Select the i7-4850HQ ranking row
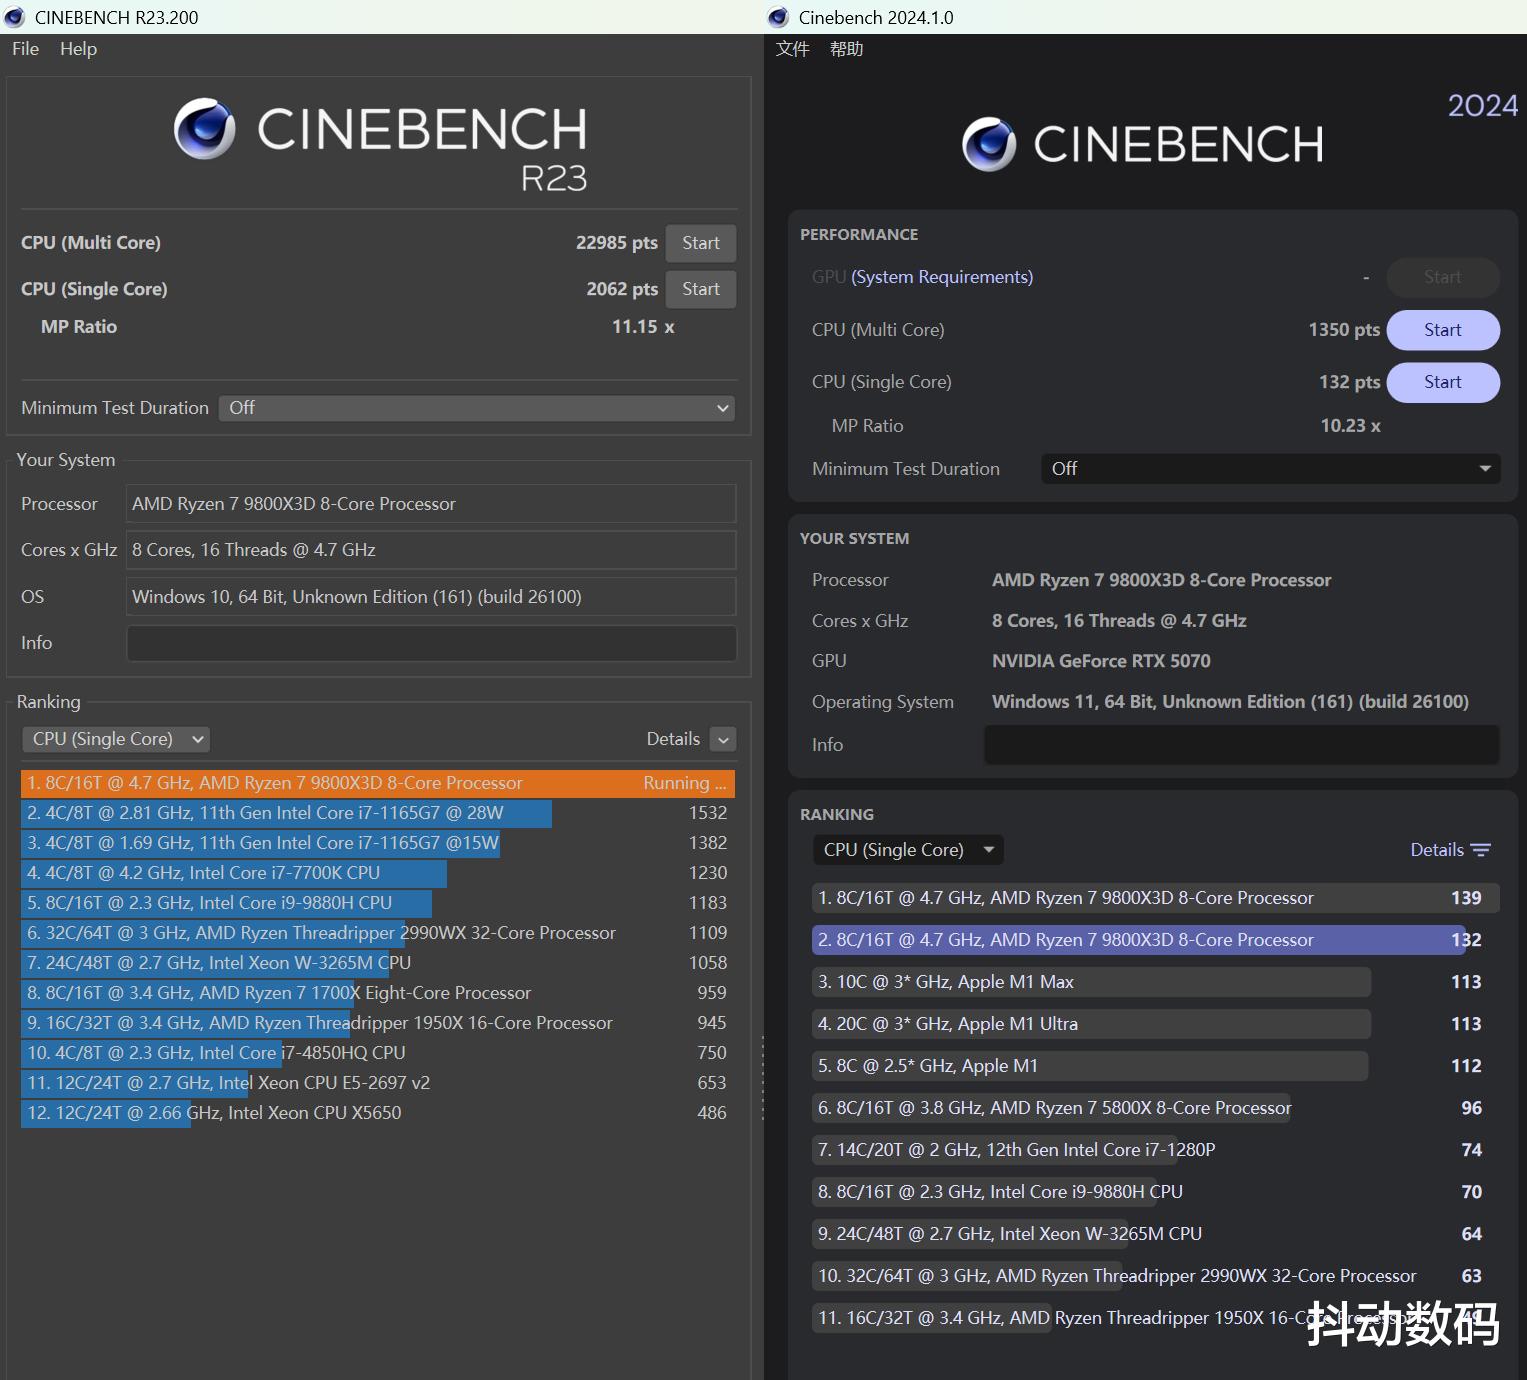Viewport: 1527px width, 1380px height. point(377,1053)
